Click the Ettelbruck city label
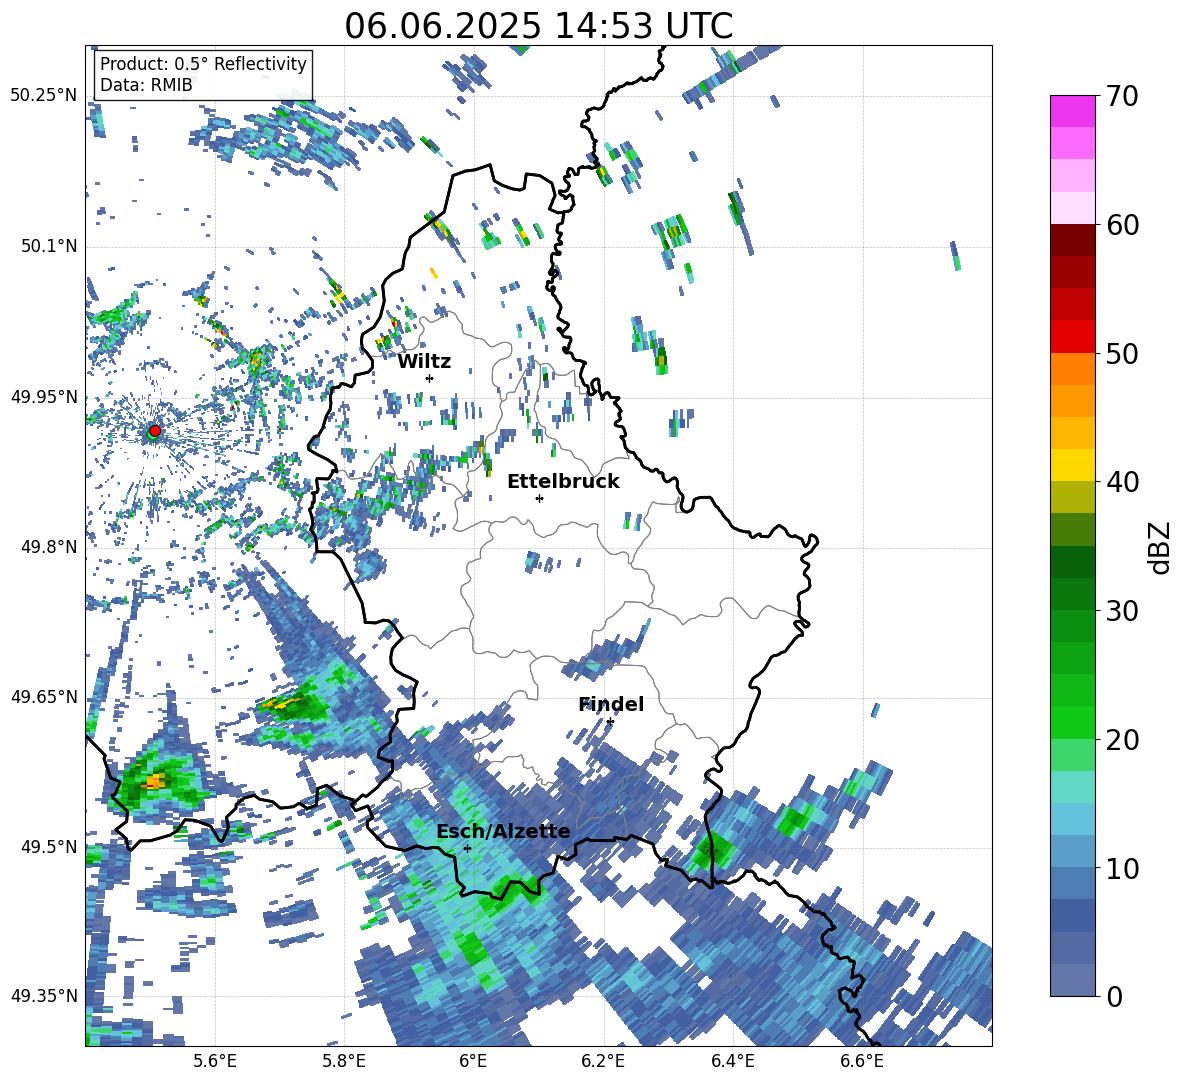1184x1081 pixels. coord(563,482)
